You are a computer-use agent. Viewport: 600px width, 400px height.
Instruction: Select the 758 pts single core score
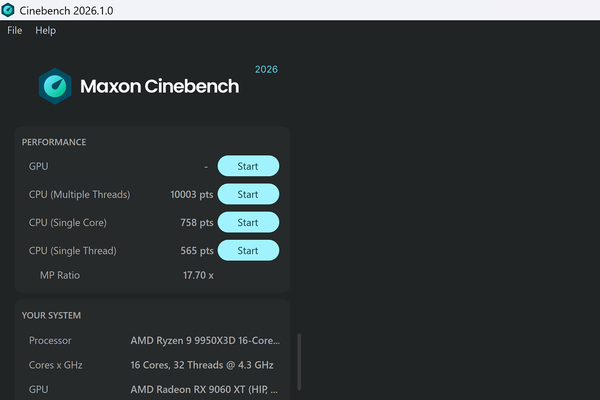[197, 223]
